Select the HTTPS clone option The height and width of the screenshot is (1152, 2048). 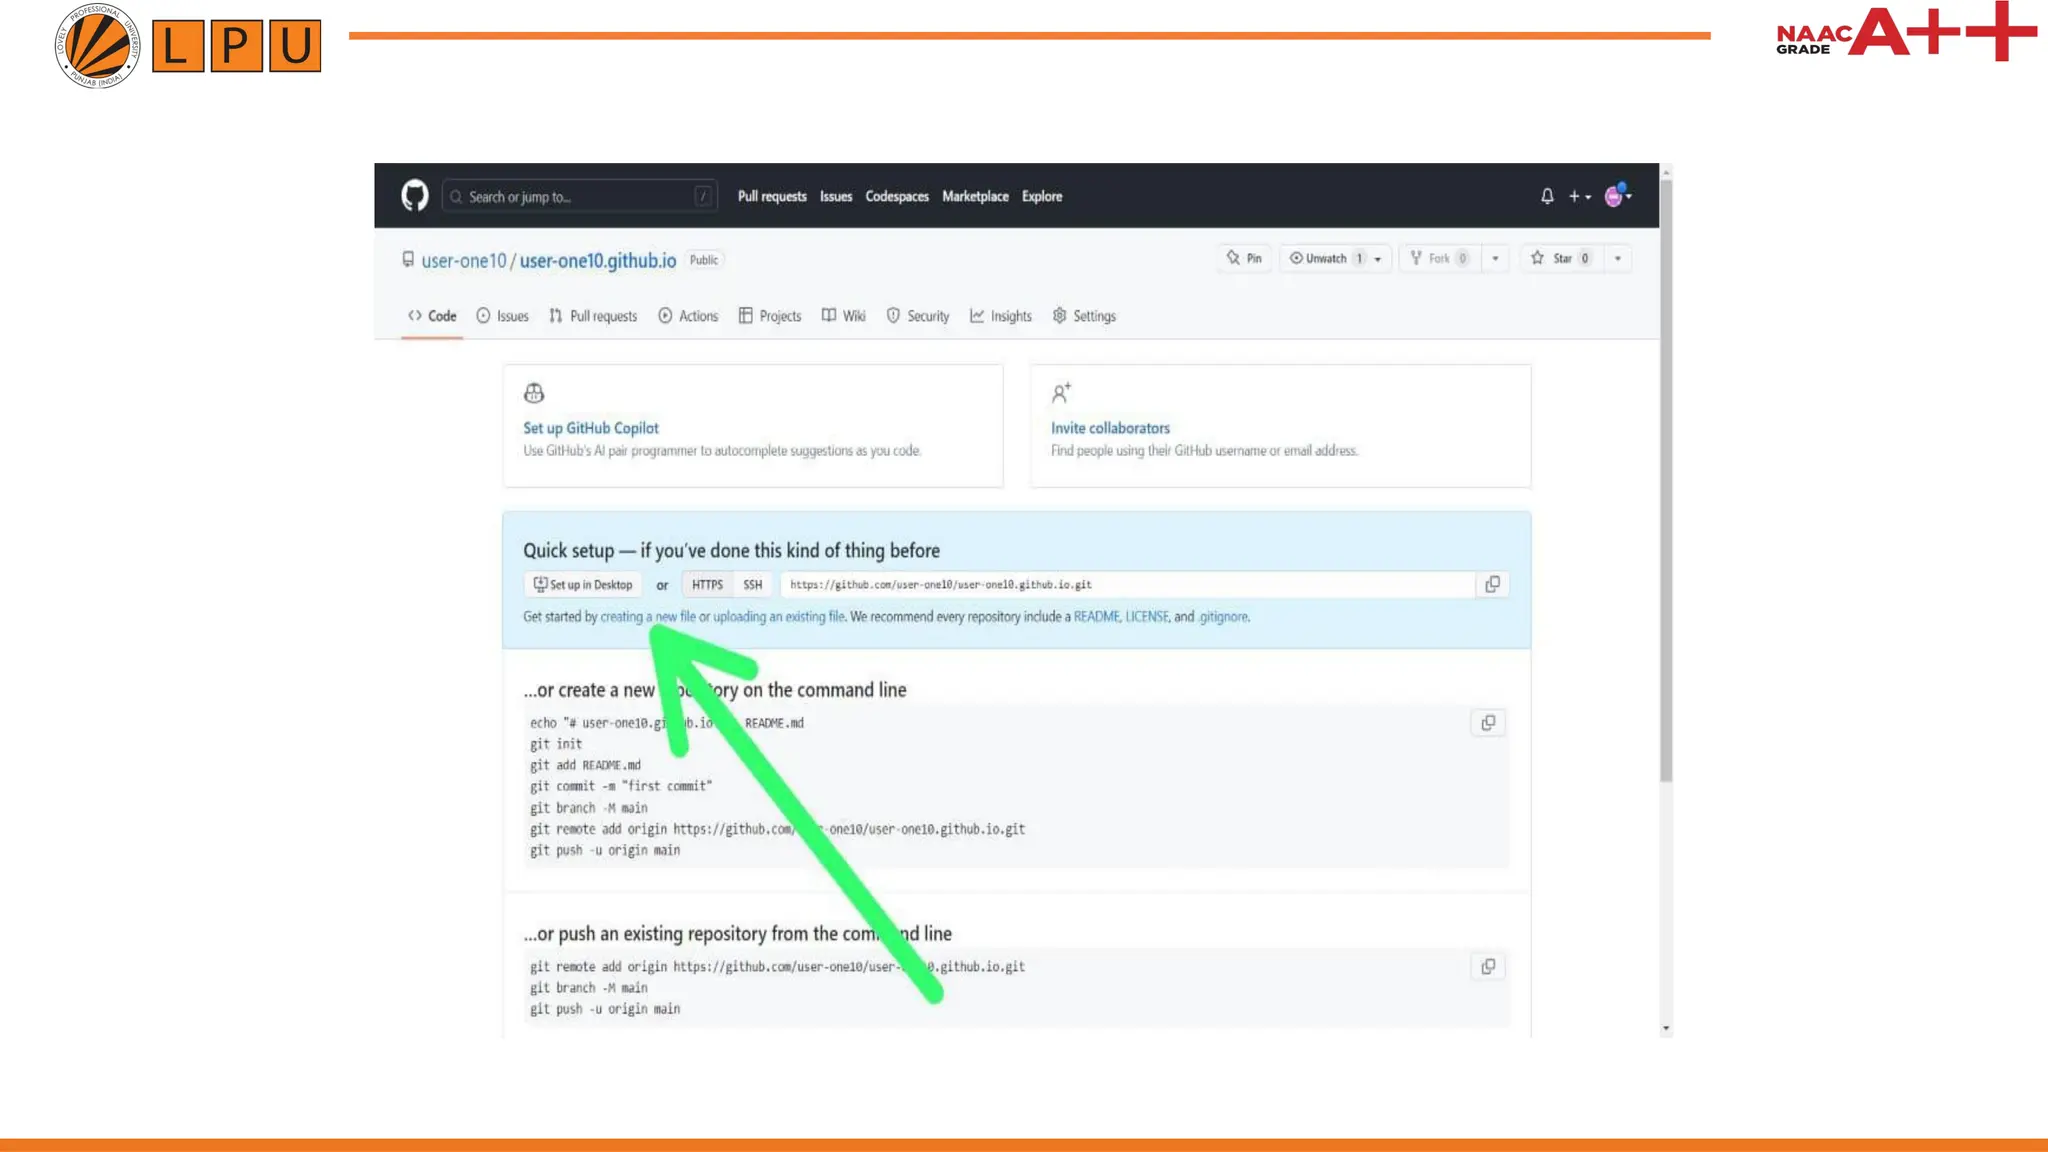pyautogui.click(x=707, y=584)
